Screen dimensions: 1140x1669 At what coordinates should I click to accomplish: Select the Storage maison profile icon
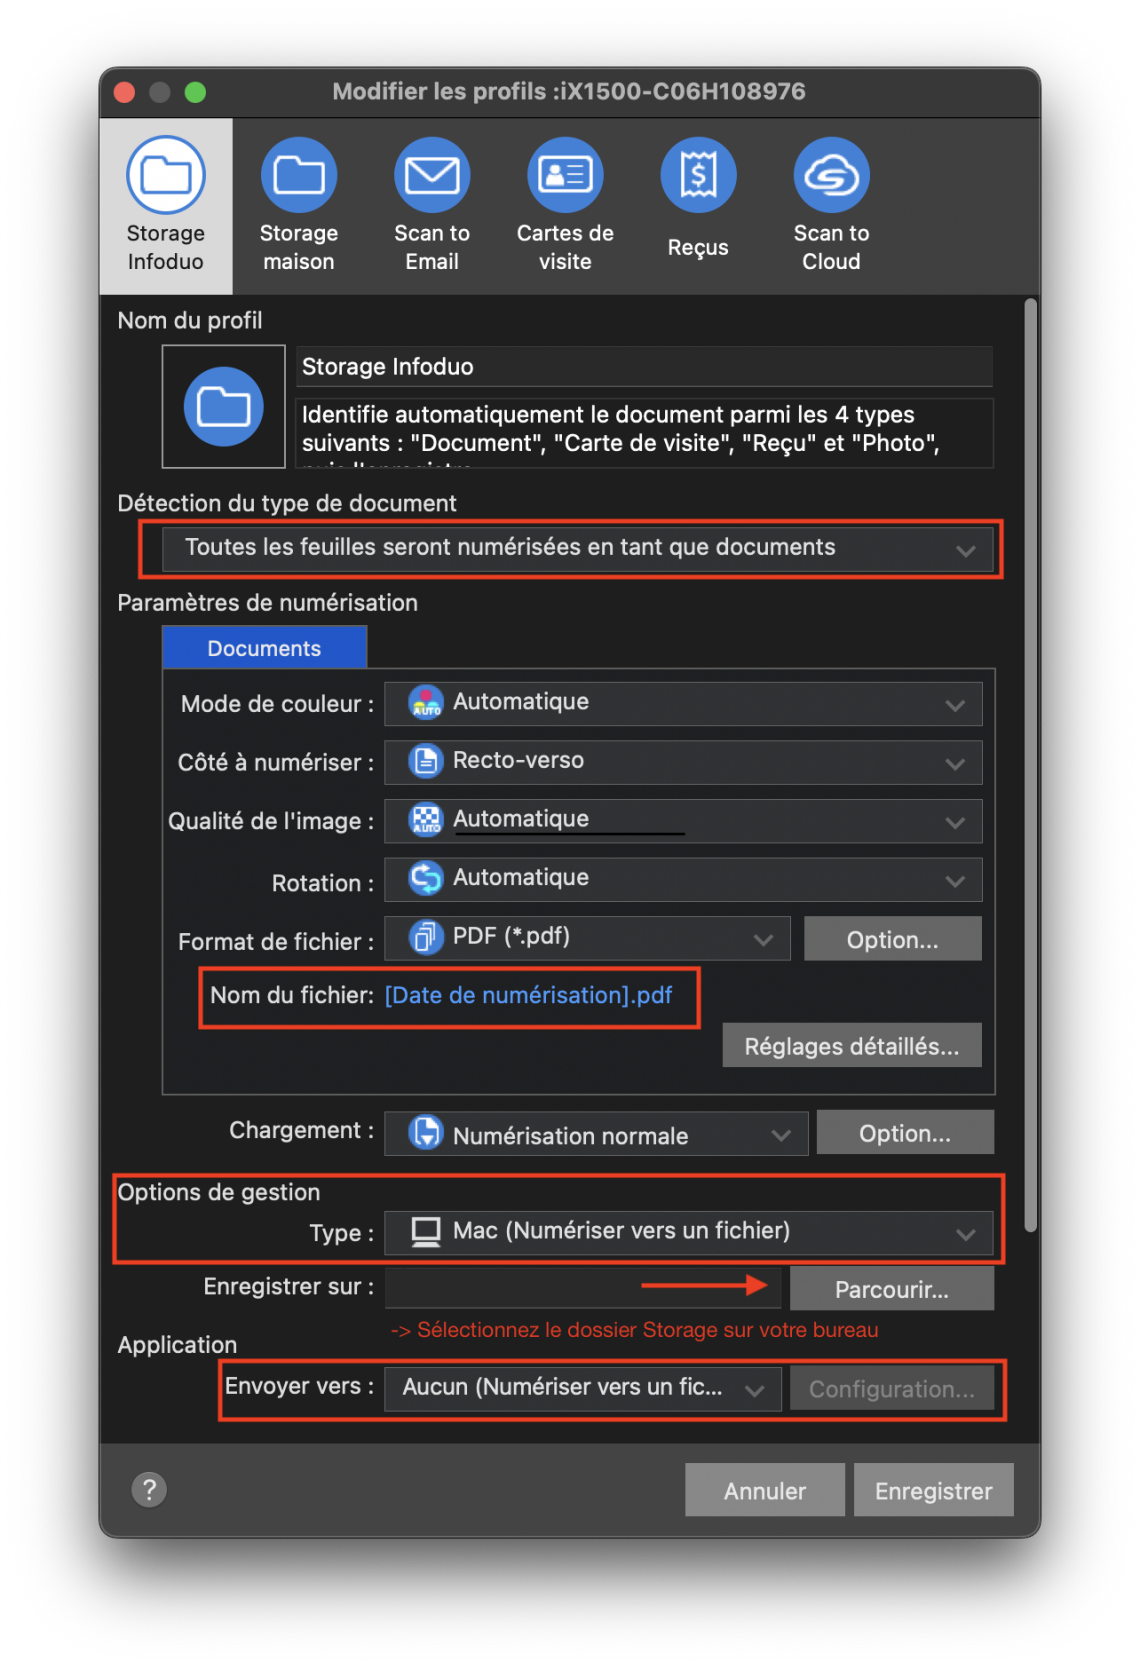(x=298, y=176)
